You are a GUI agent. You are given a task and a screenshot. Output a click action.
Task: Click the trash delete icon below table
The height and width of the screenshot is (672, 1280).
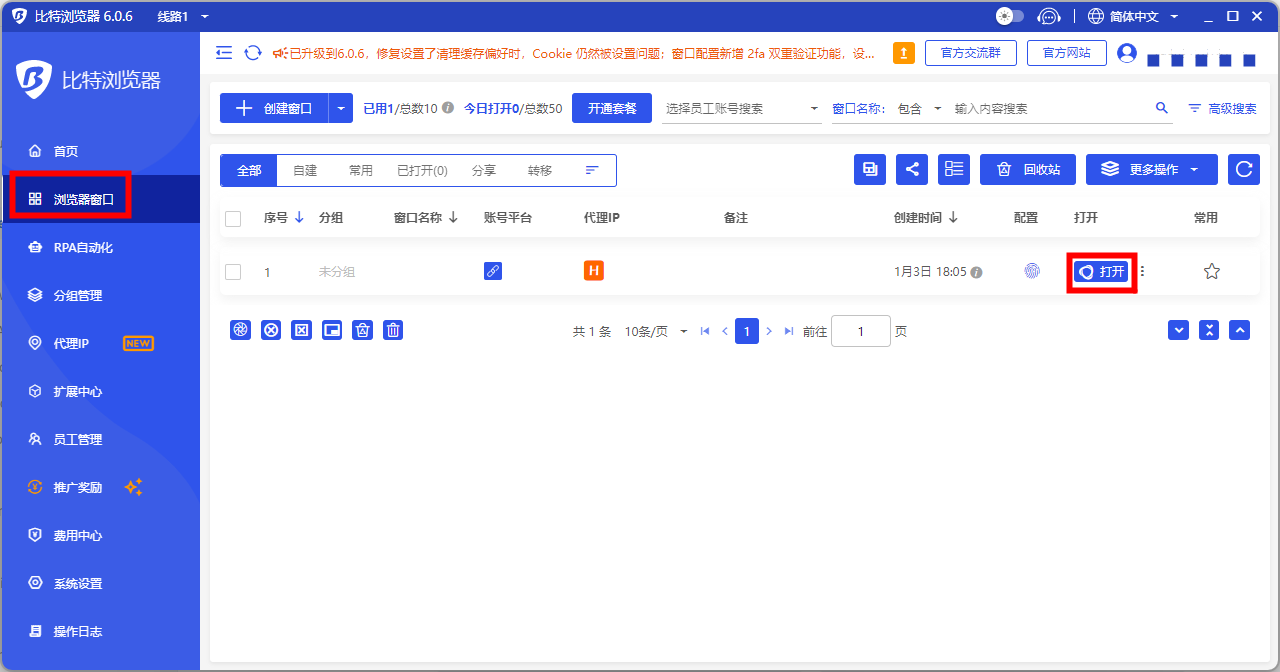pos(393,330)
